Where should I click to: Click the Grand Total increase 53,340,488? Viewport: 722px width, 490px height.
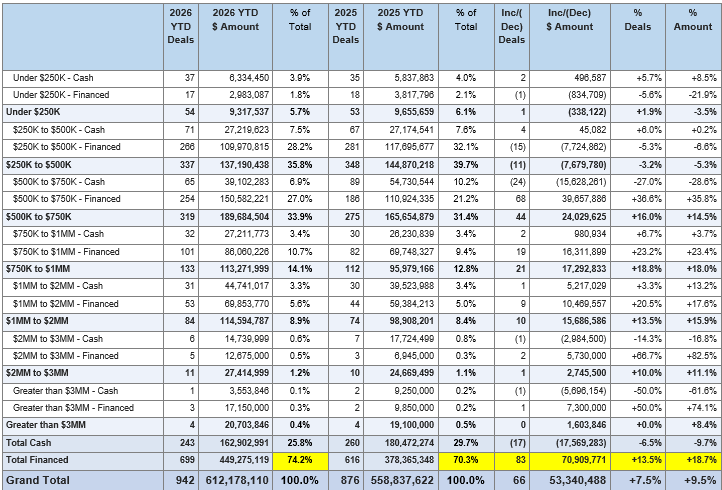point(570,480)
